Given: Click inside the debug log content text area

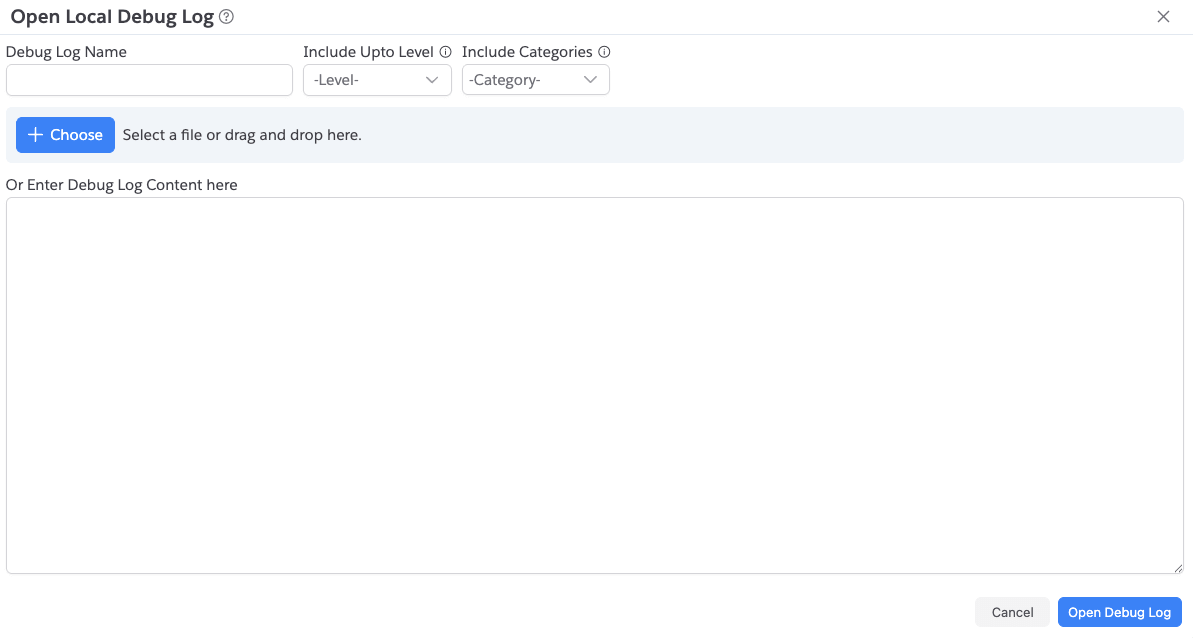Looking at the screenshot, I should point(594,385).
